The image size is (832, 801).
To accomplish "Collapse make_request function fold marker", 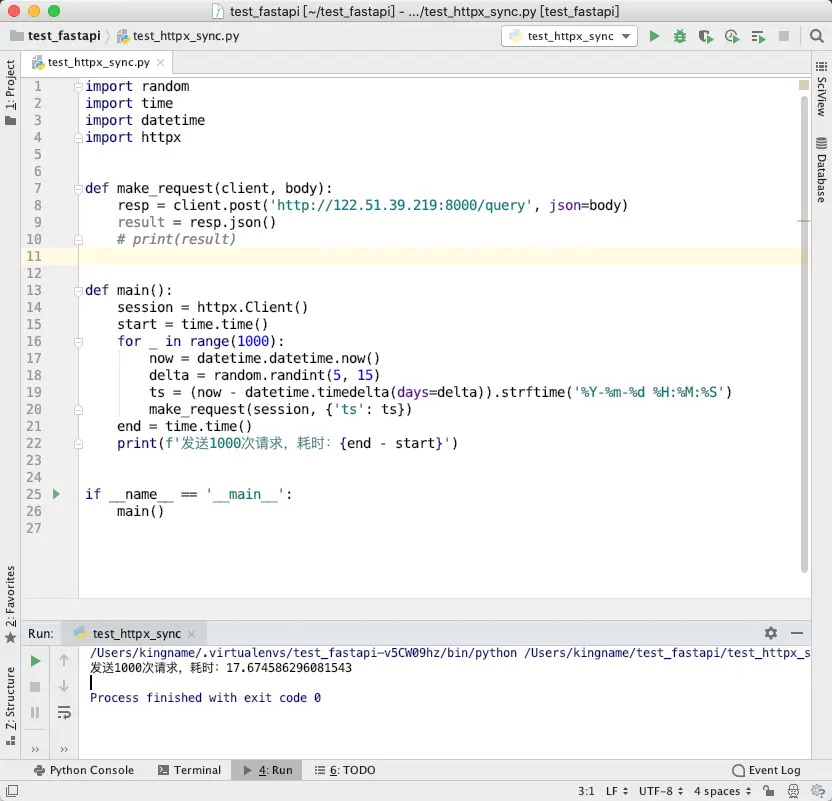I will click(x=78, y=188).
